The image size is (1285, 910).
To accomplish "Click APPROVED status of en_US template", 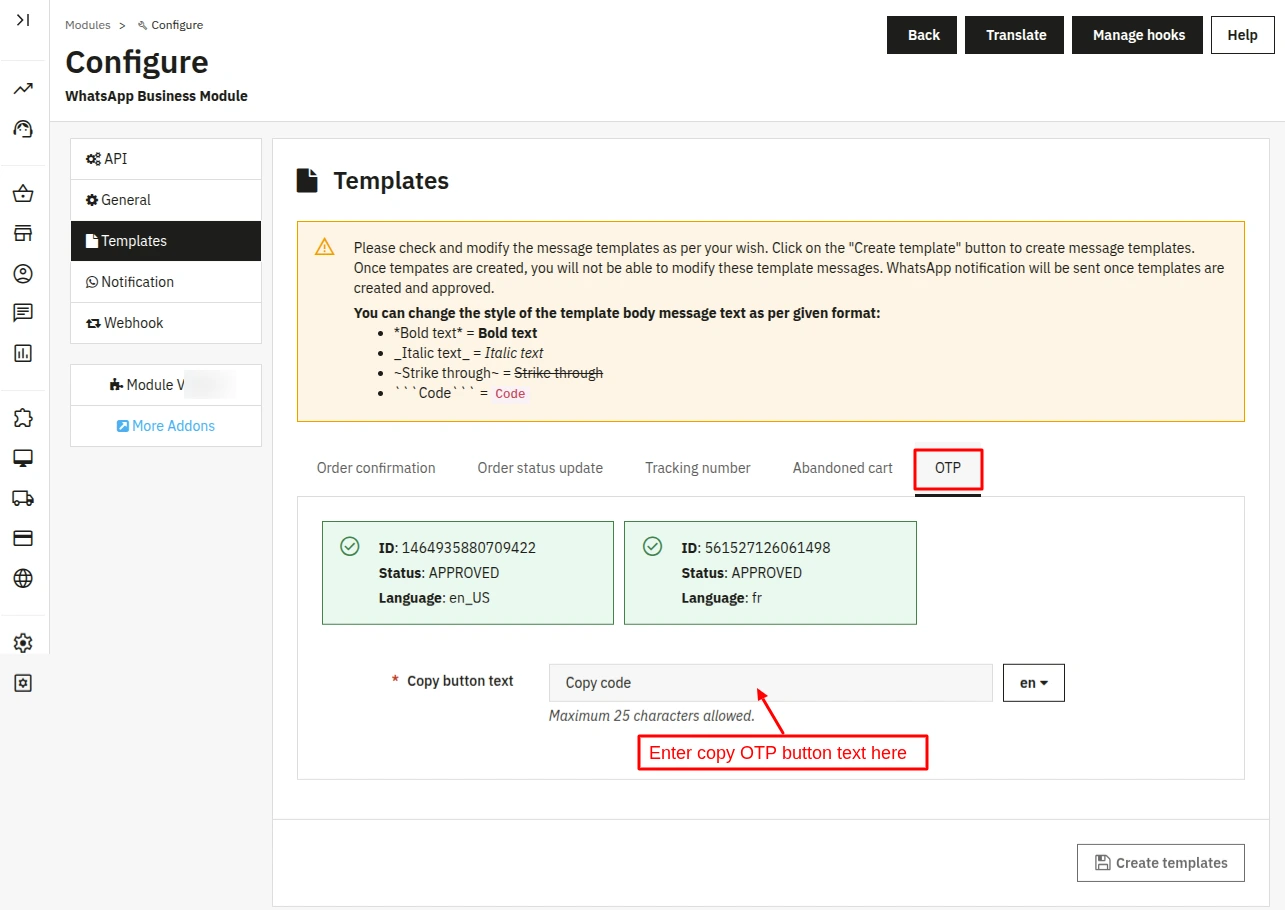I will (464, 573).
